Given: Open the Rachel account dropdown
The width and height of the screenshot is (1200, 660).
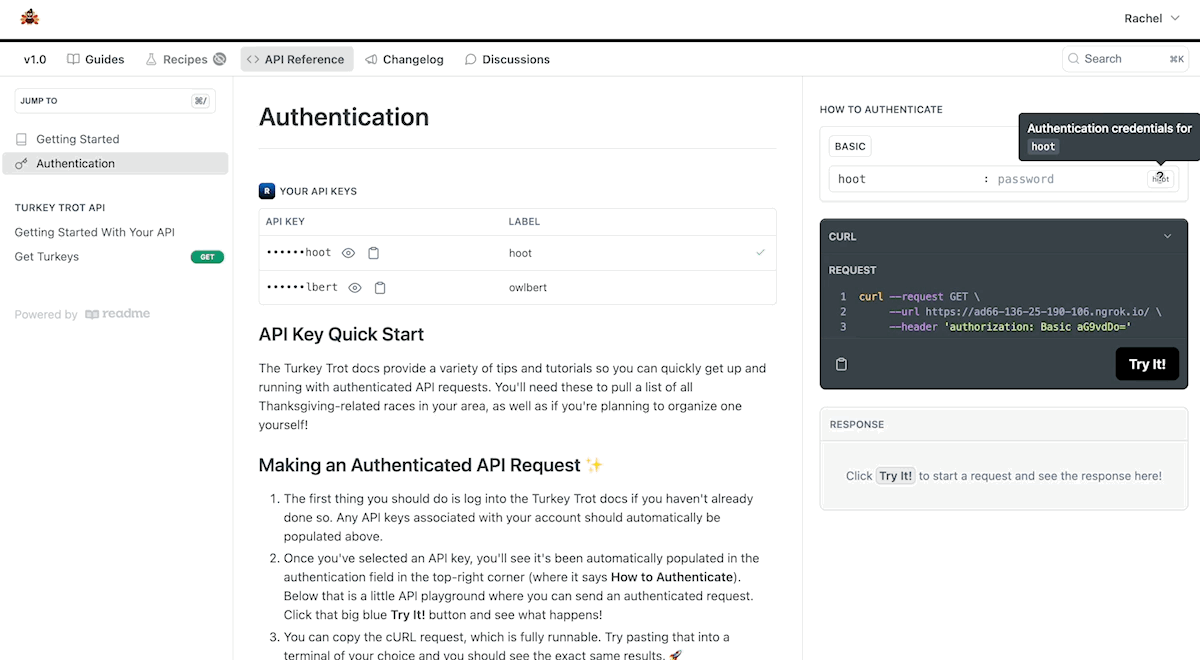Looking at the screenshot, I should pyautogui.click(x=1150, y=17).
